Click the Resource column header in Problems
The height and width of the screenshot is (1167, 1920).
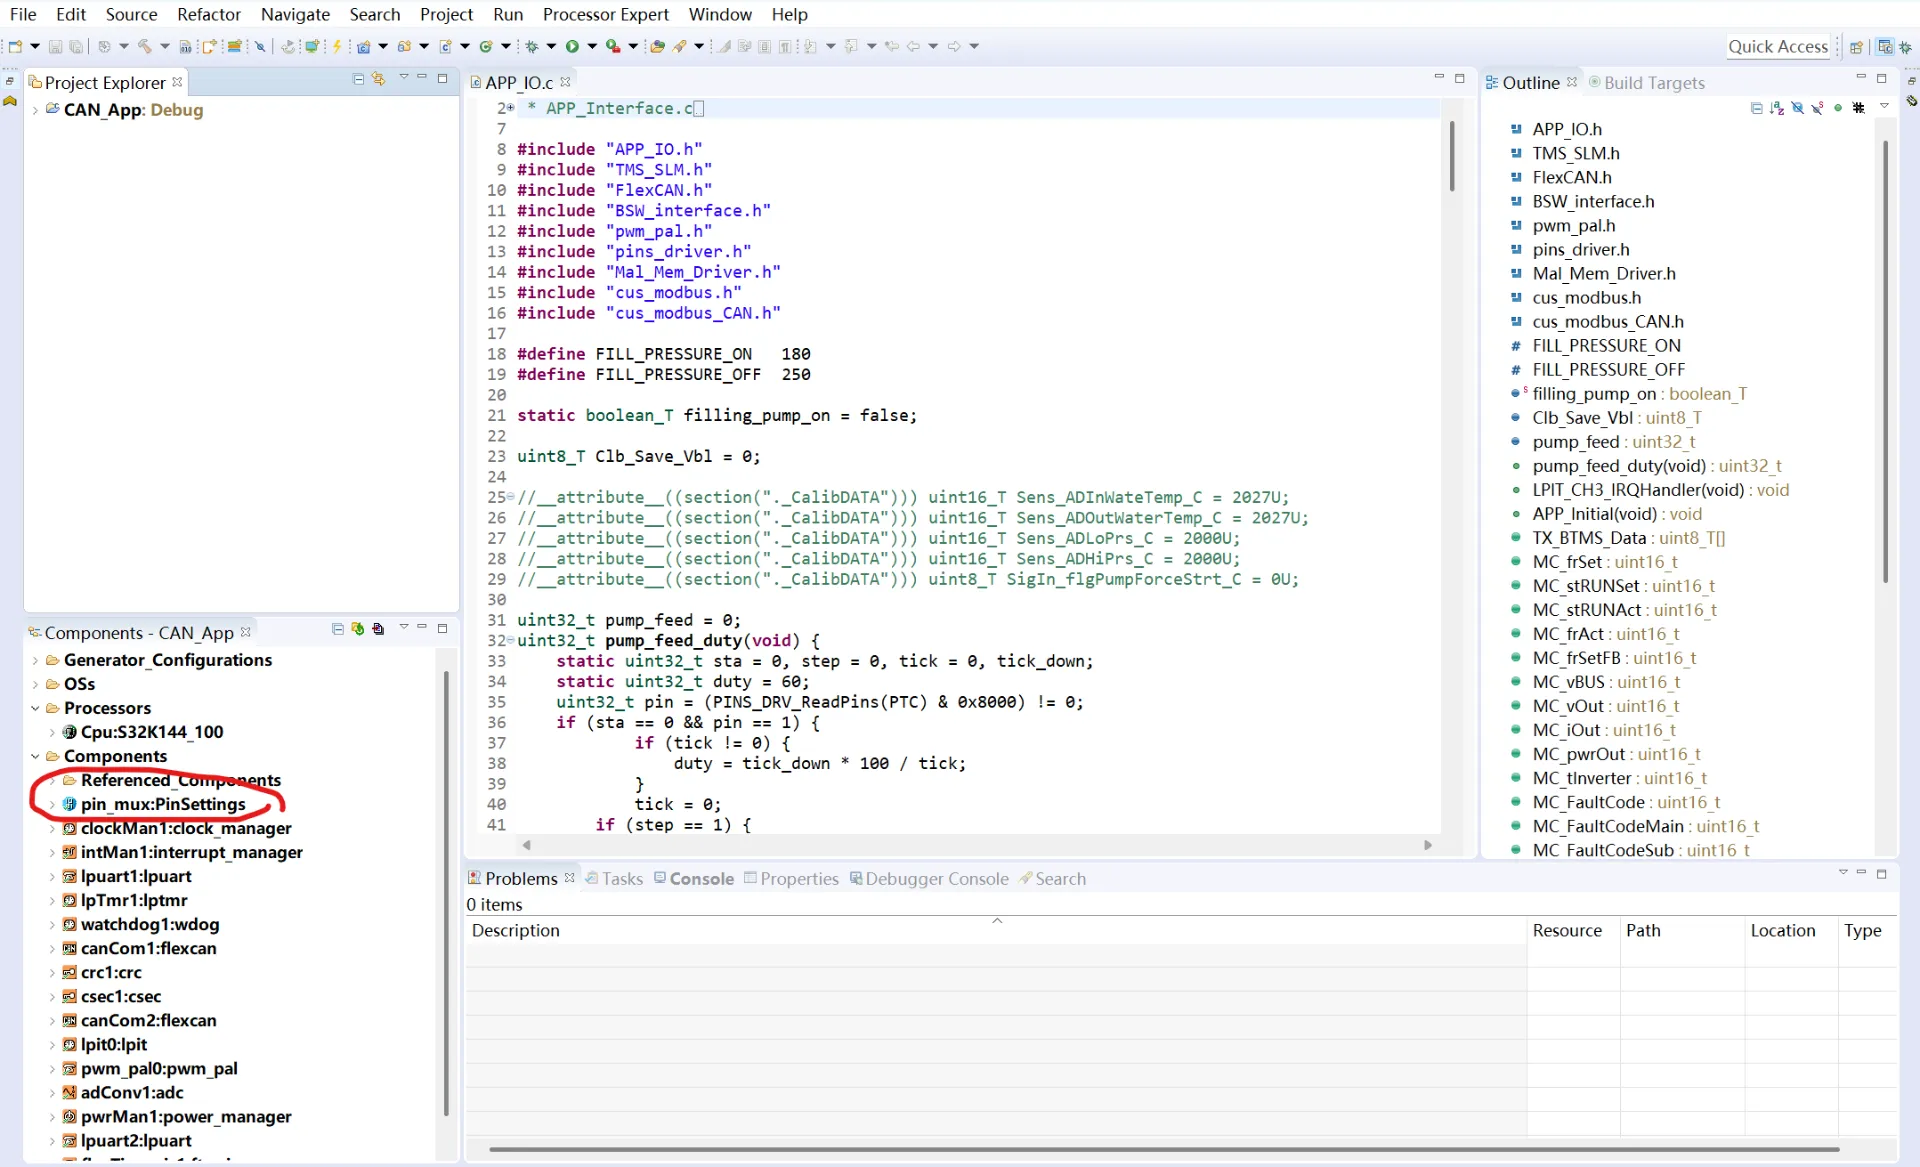click(1572, 930)
